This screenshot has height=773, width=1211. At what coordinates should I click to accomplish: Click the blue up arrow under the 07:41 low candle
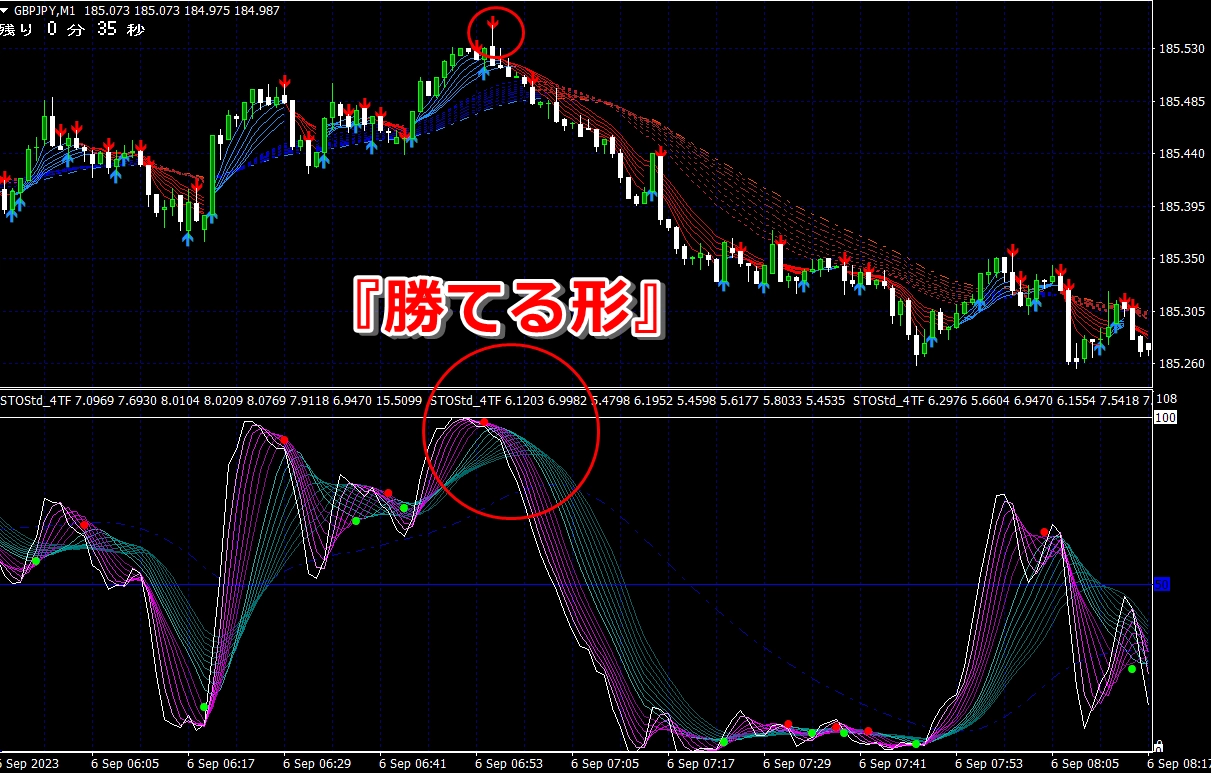[932, 340]
